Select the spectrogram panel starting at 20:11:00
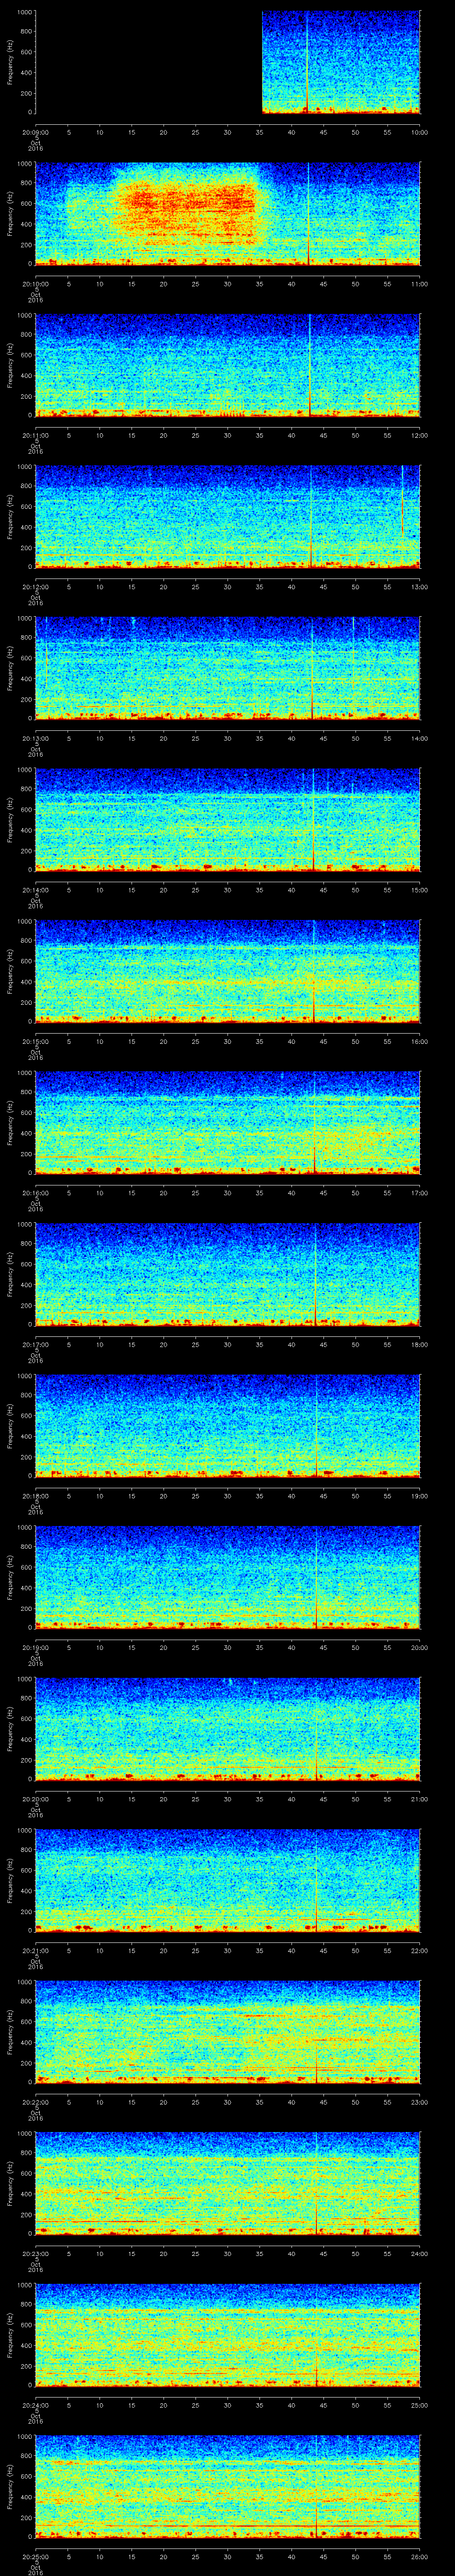 pos(228,365)
